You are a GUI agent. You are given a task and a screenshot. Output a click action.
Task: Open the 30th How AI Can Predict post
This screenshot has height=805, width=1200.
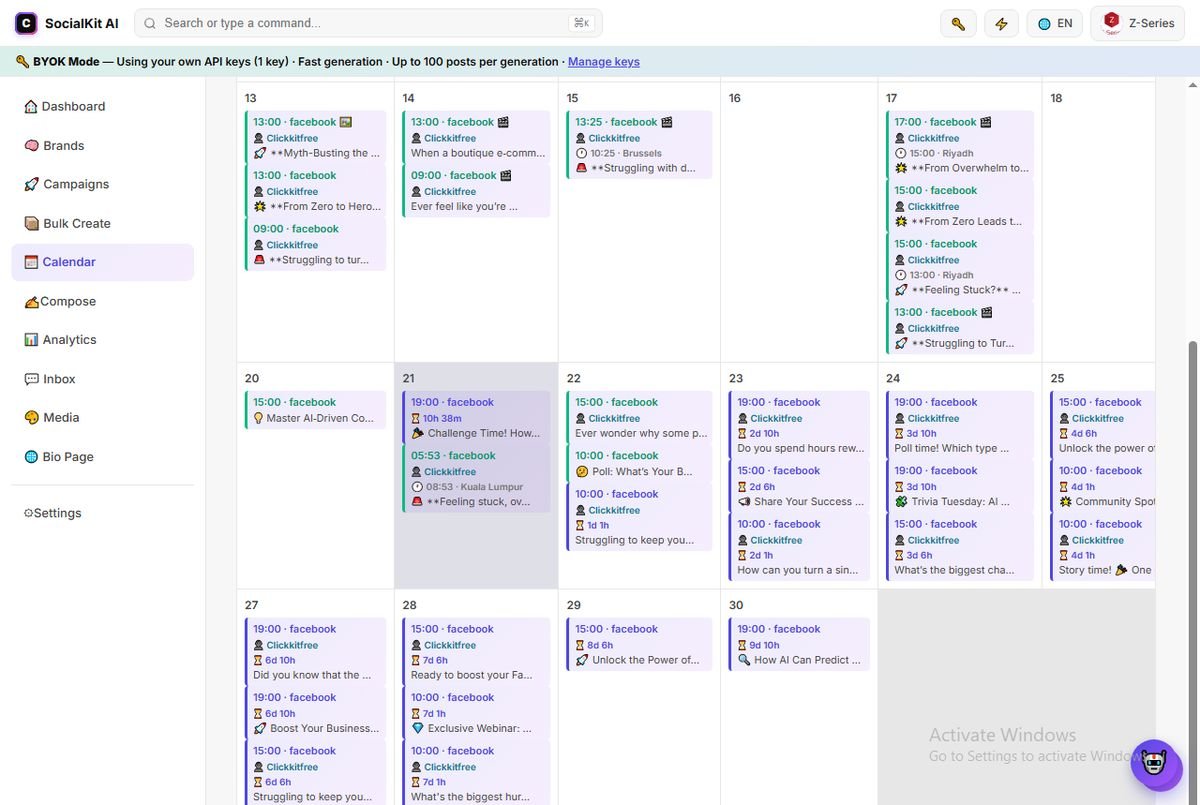click(x=800, y=644)
